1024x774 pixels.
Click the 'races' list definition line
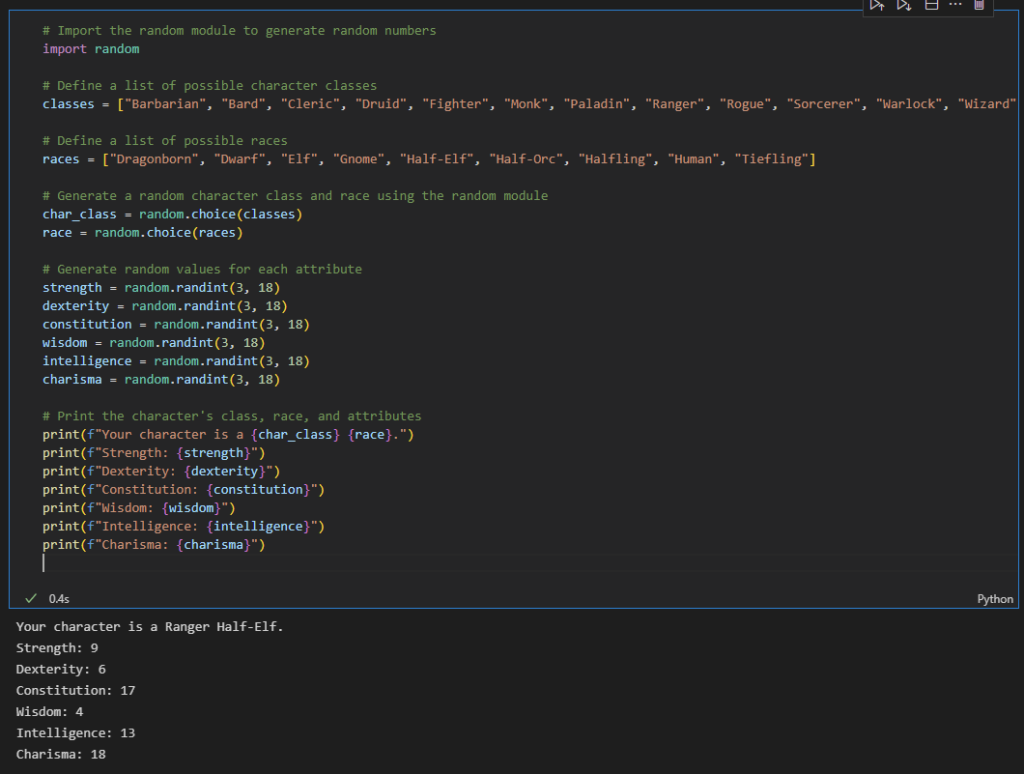point(429,159)
